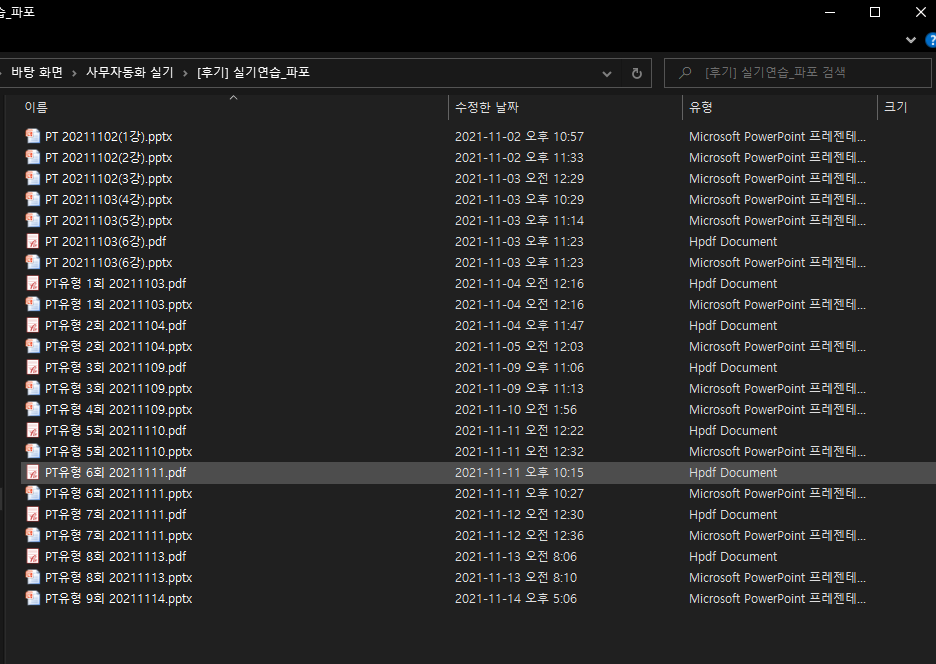Go to 사무자동화 실기 folder in the breadcrumb
936x664 pixels.
pyautogui.click(x=129, y=73)
